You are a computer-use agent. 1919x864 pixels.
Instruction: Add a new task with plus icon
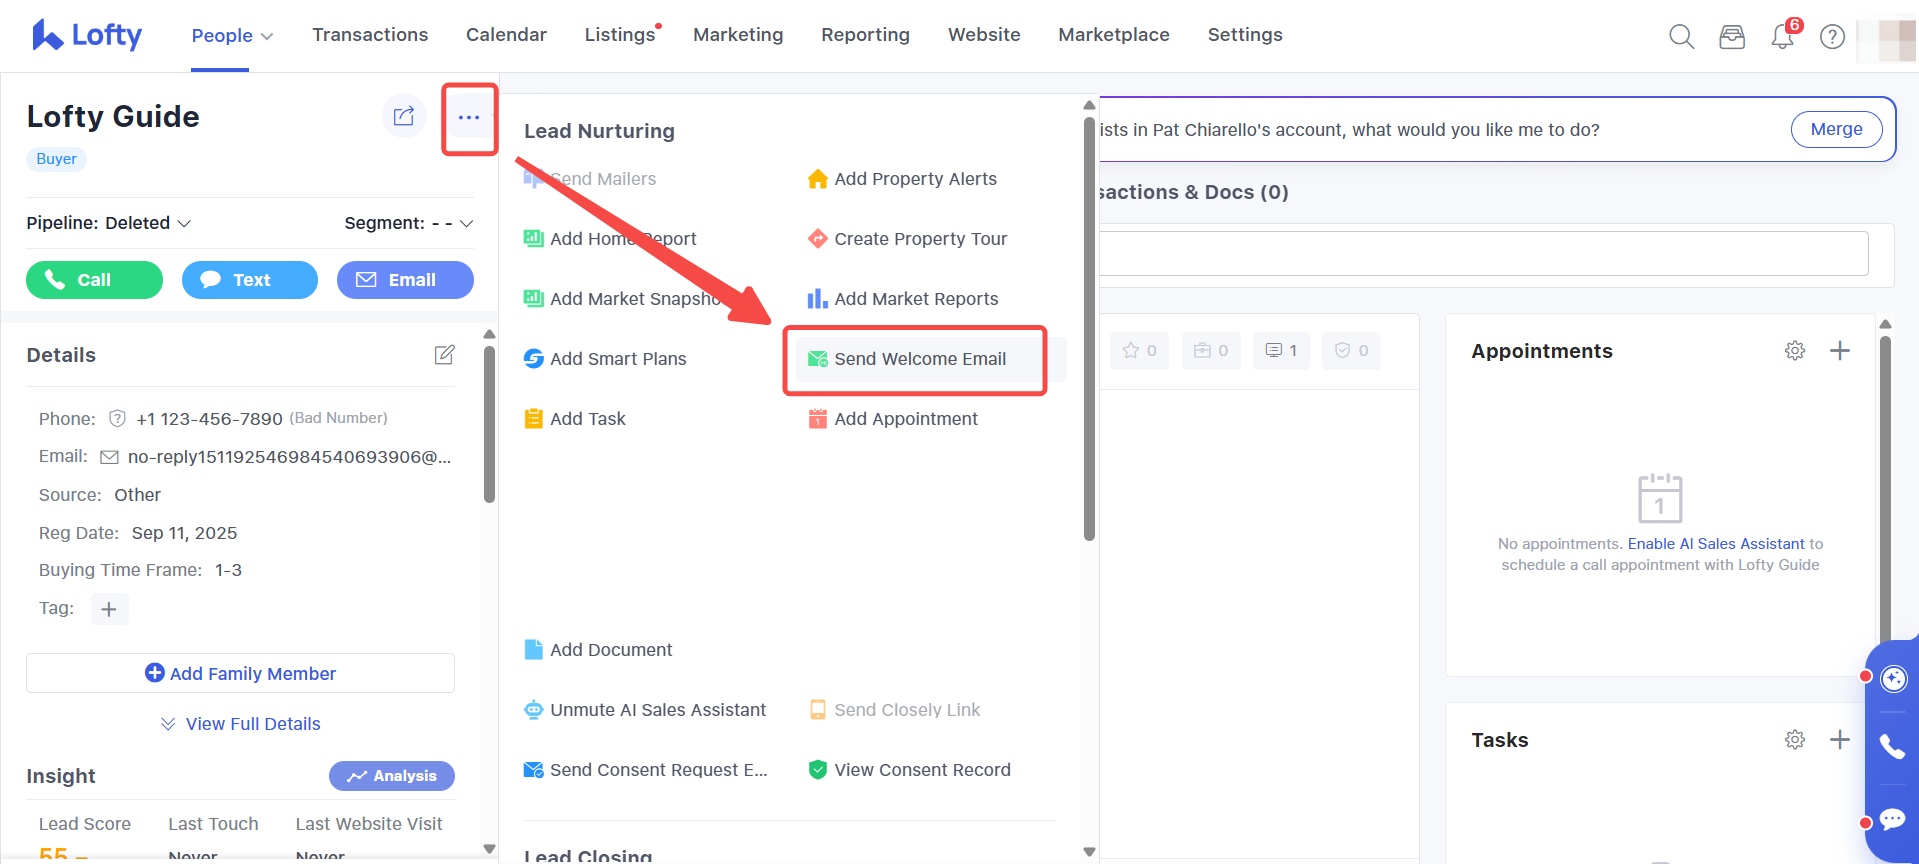click(x=1839, y=740)
